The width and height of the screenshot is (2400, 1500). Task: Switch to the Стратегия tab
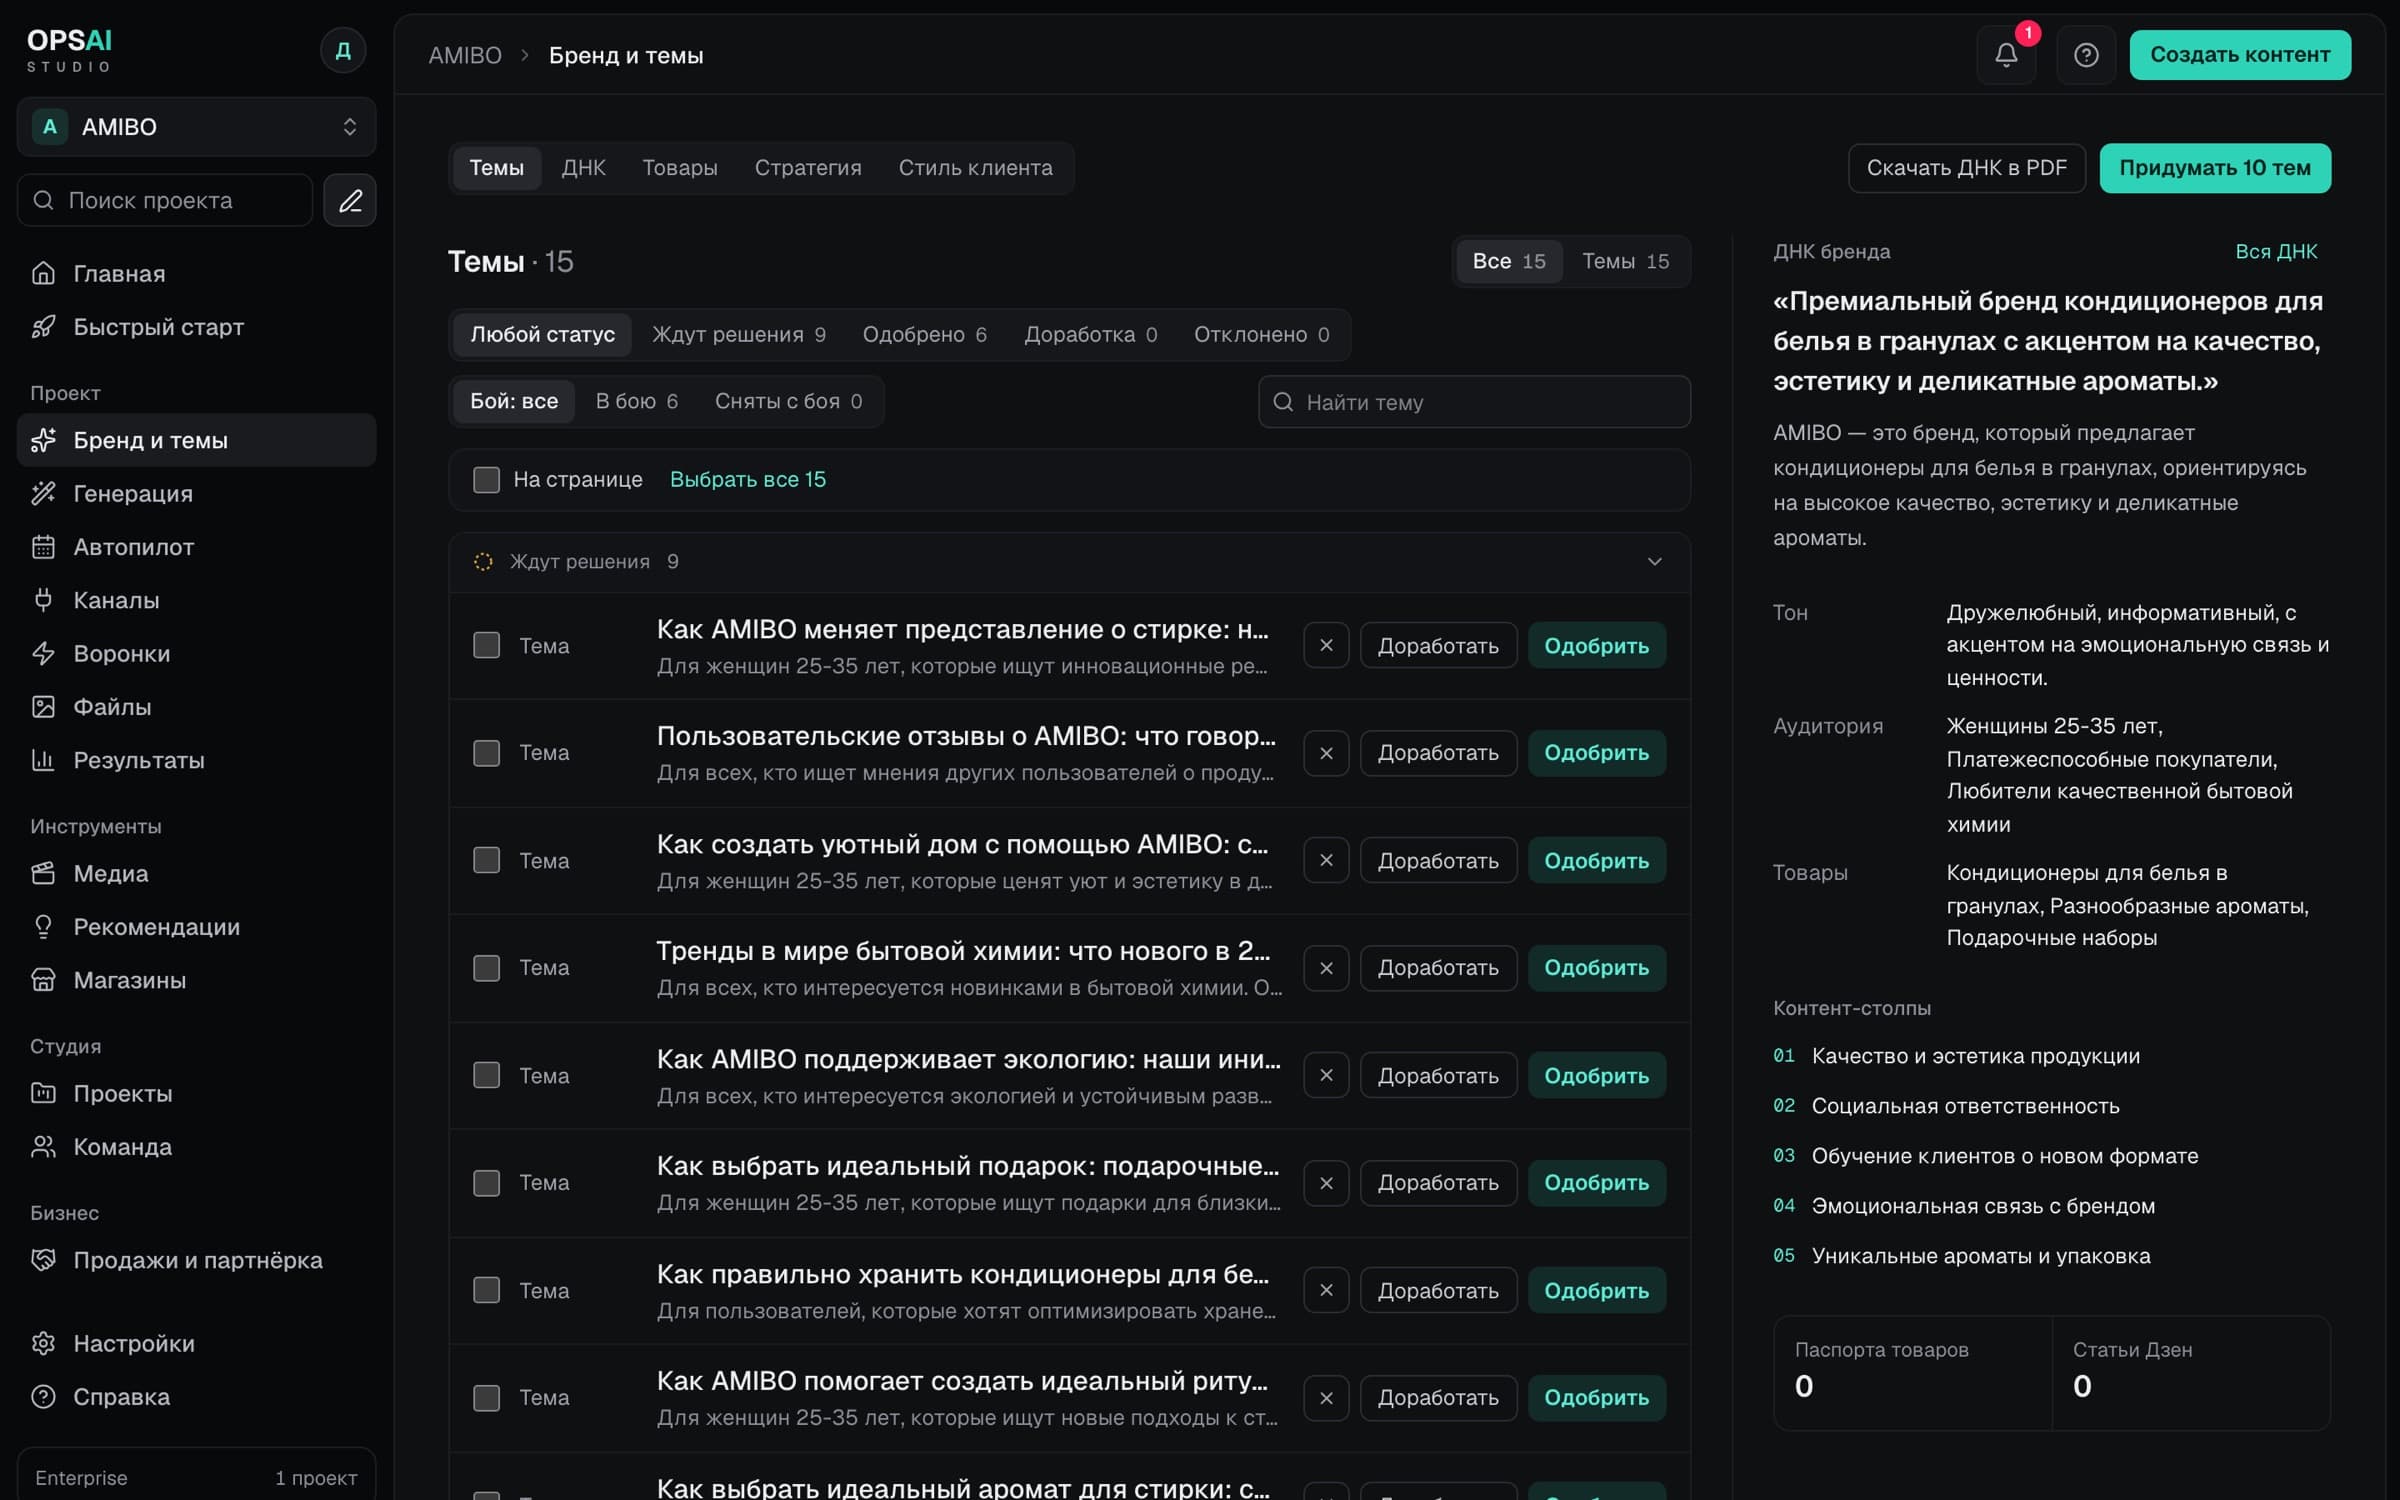pos(808,168)
